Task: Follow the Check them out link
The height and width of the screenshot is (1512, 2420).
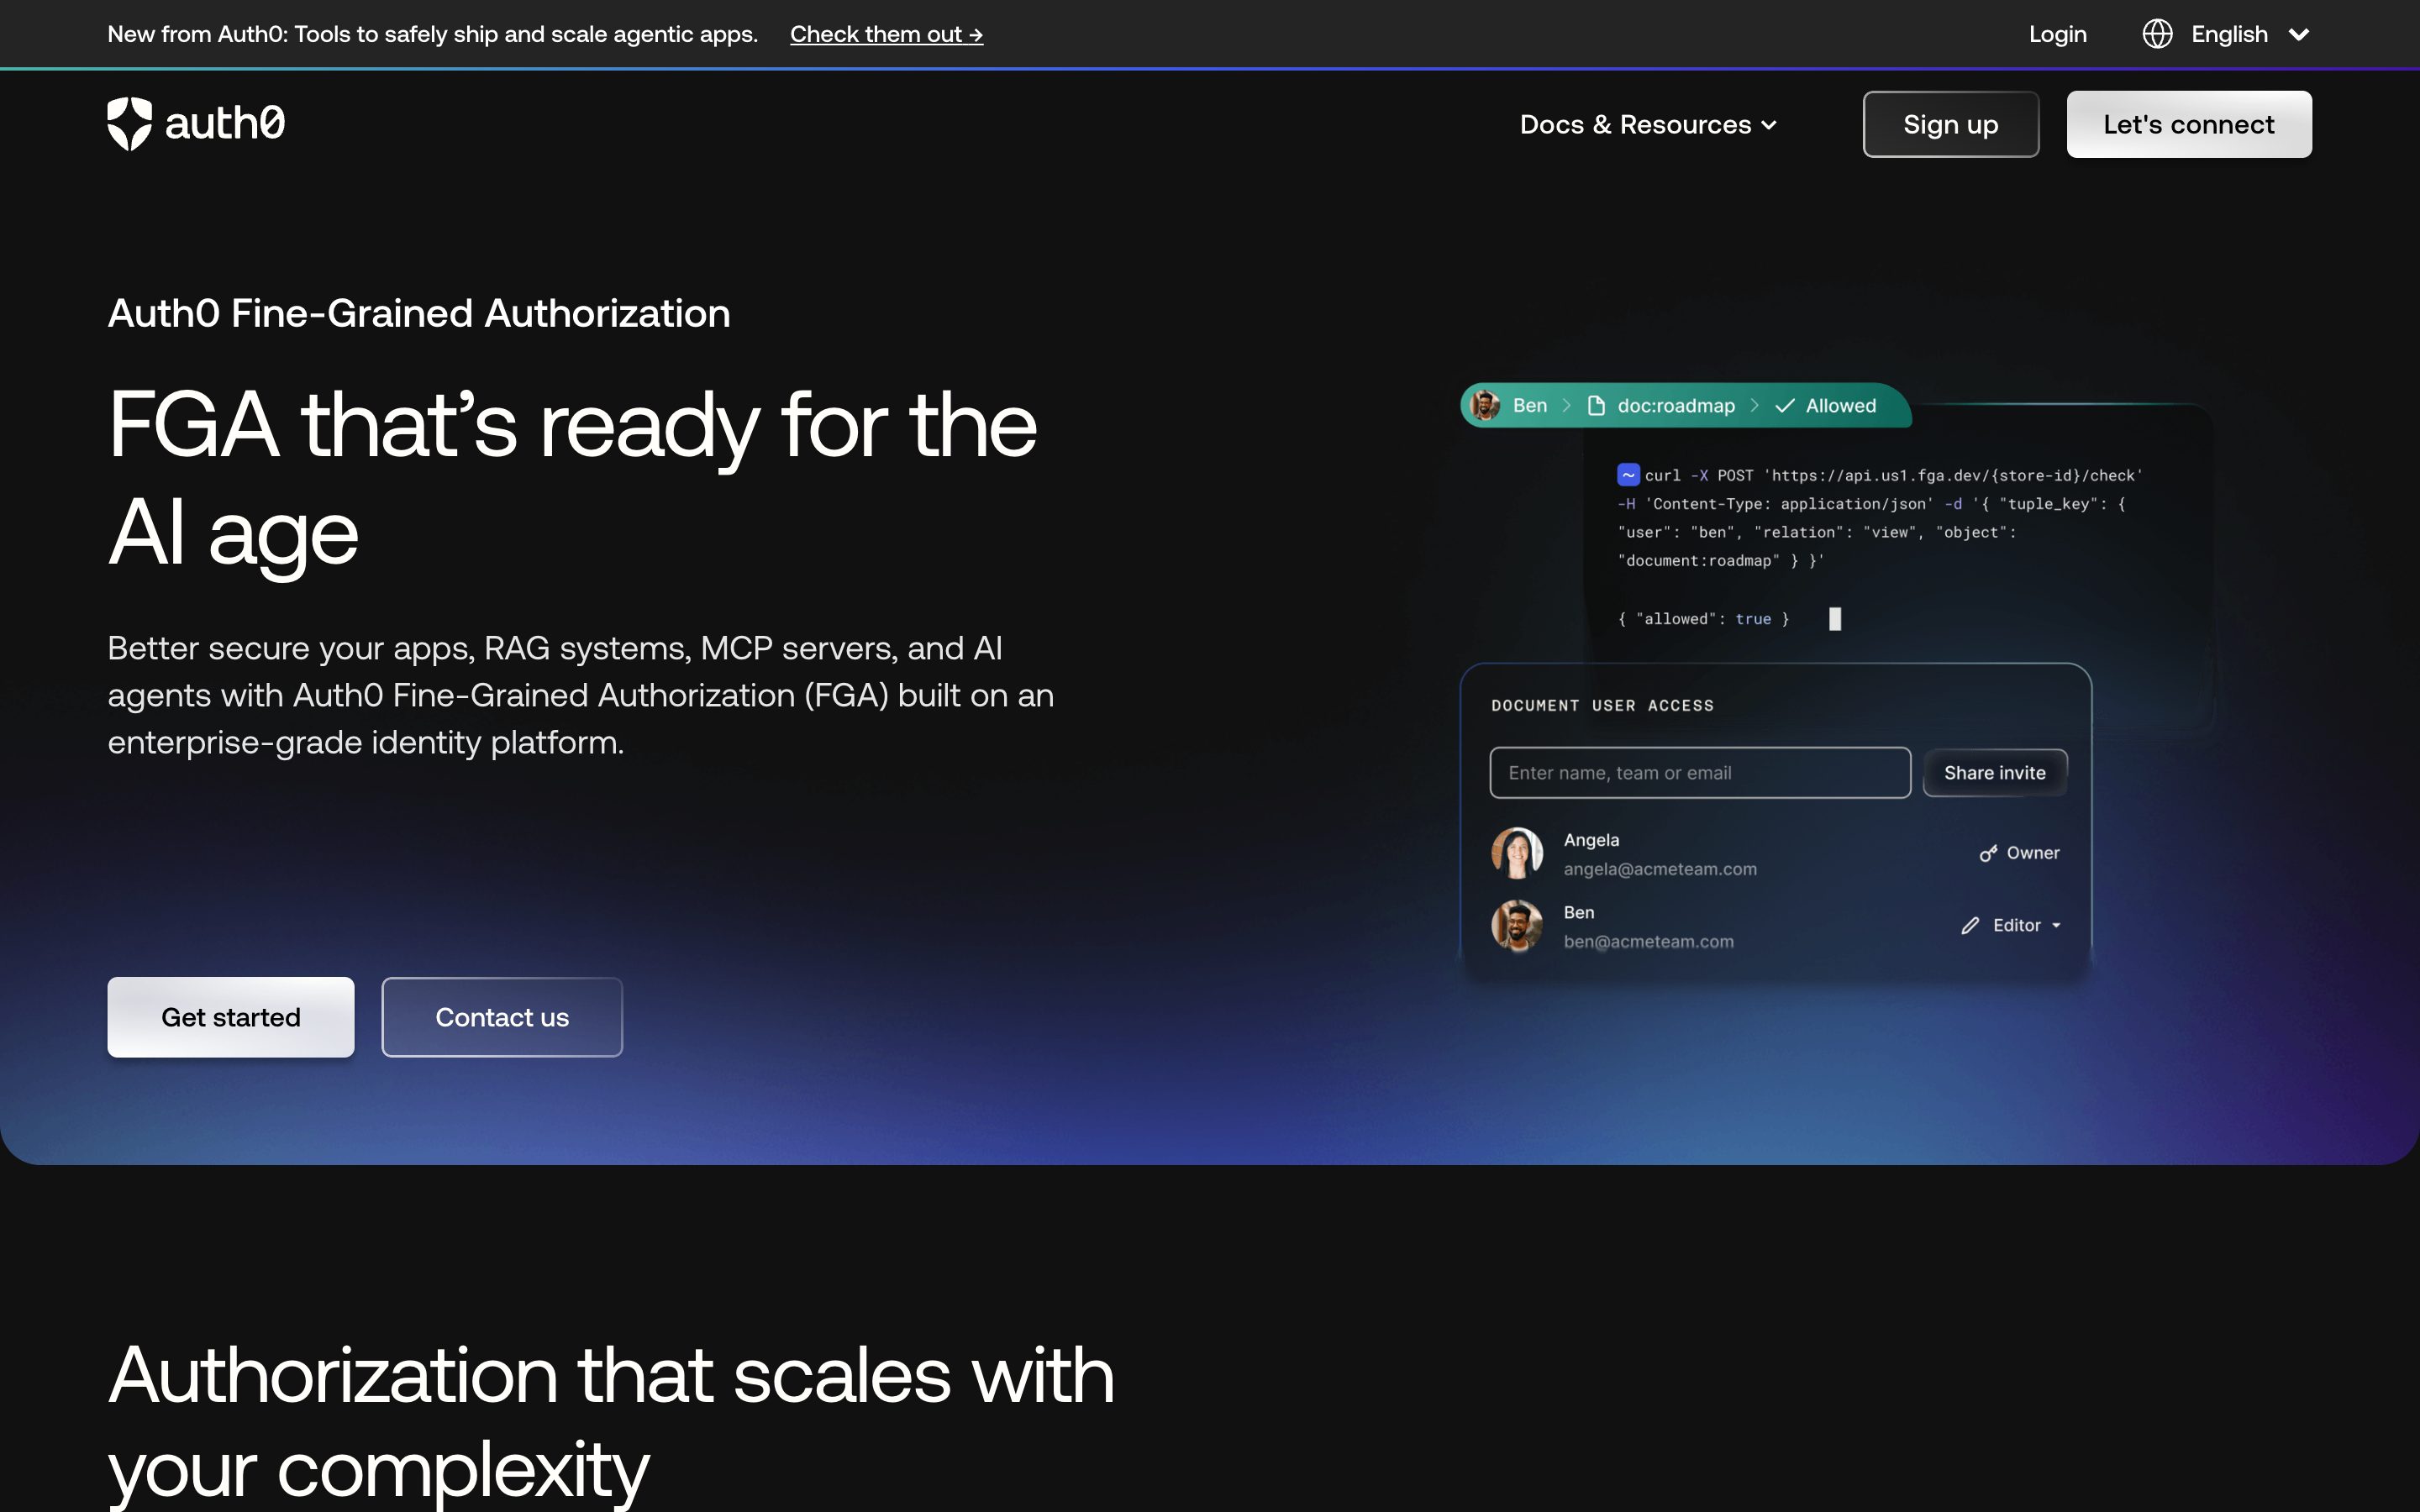Action: pyautogui.click(x=886, y=34)
